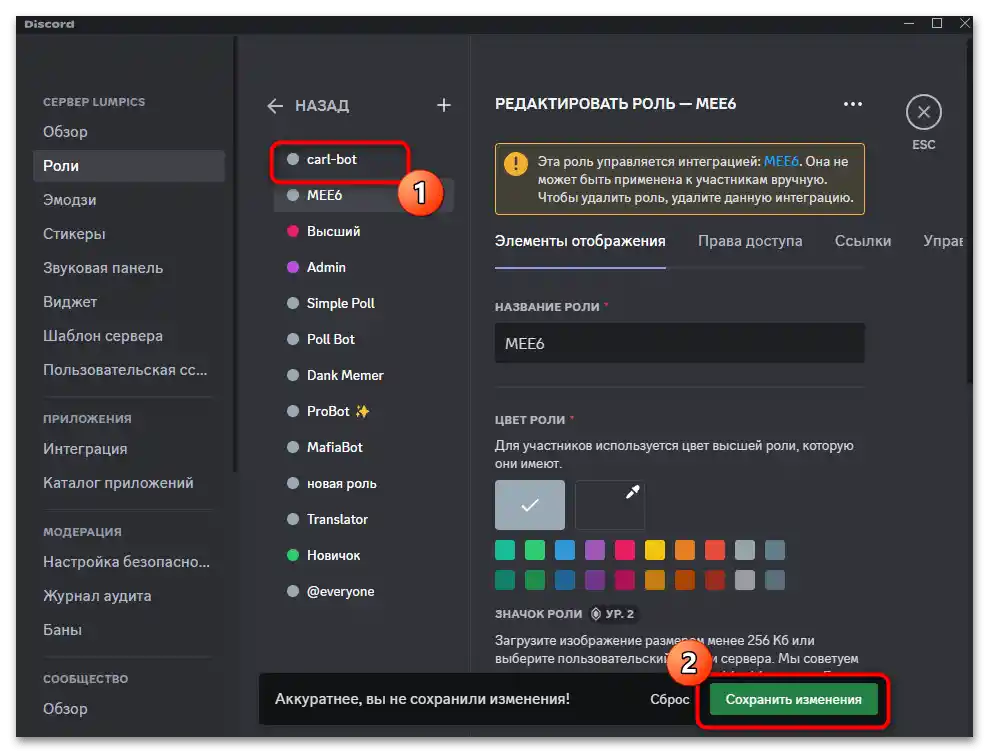Save changes with Сохранить изменения button
The height and width of the screenshot is (753, 989).
pos(794,700)
